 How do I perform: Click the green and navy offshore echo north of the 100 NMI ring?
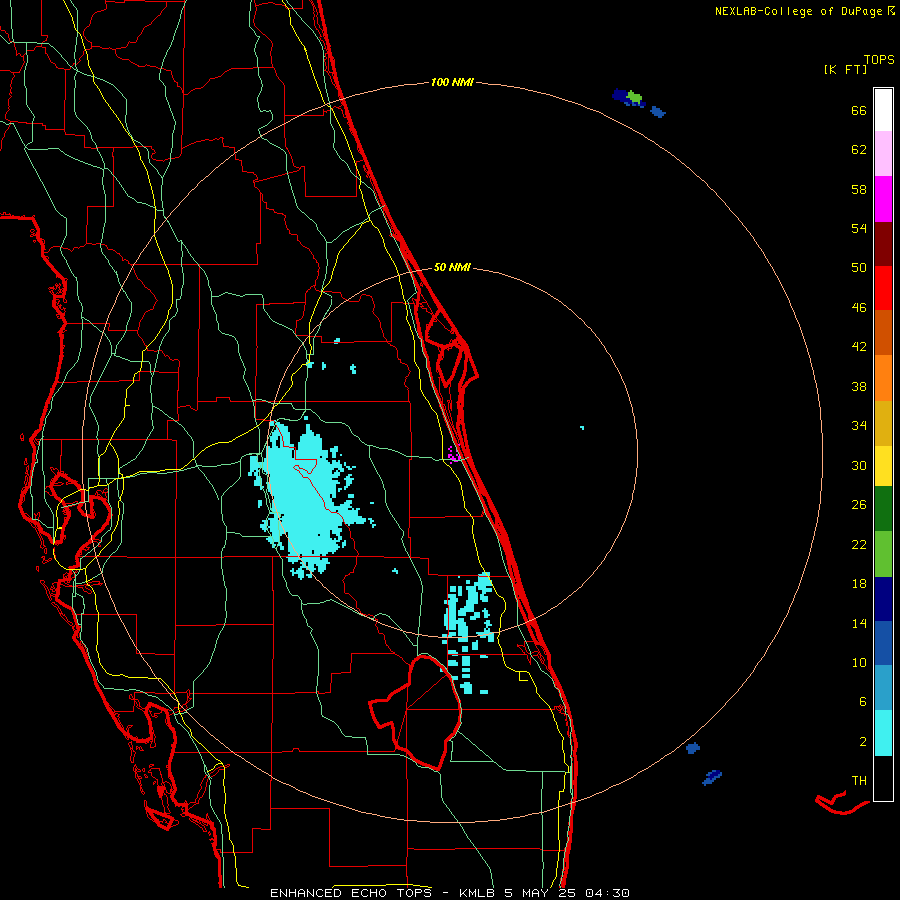click(x=629, y=98)
